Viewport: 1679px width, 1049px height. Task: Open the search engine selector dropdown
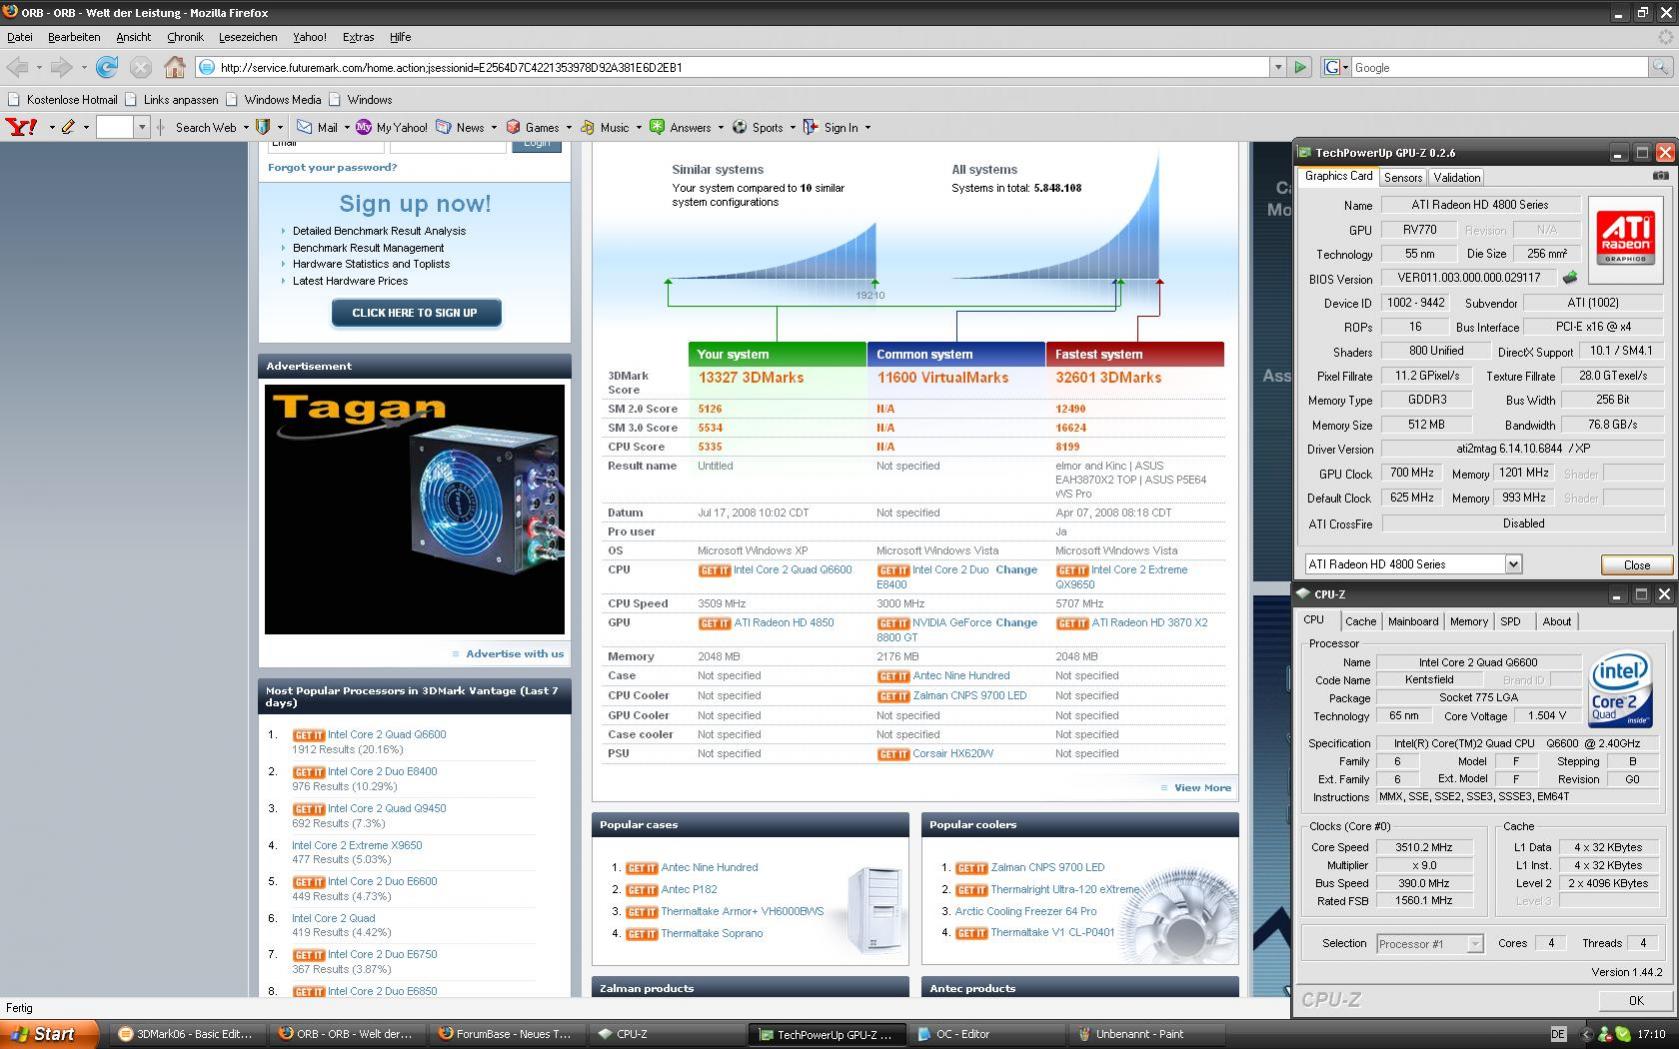click(1336, 67)
